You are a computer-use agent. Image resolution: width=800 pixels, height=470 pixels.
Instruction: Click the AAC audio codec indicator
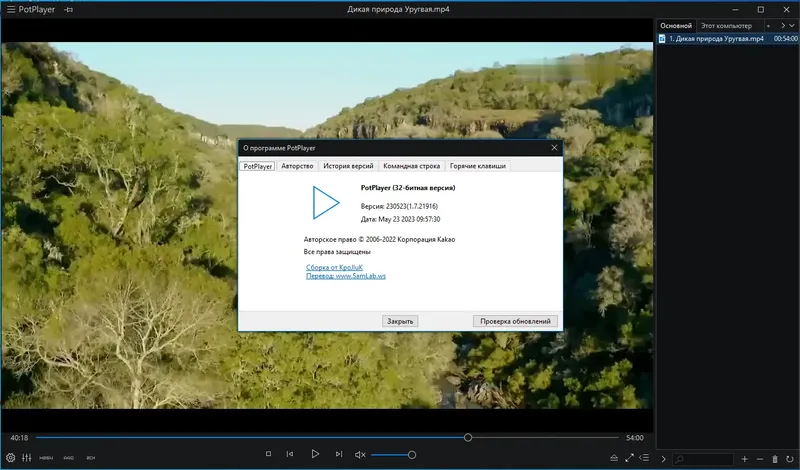tap(69, 458)
